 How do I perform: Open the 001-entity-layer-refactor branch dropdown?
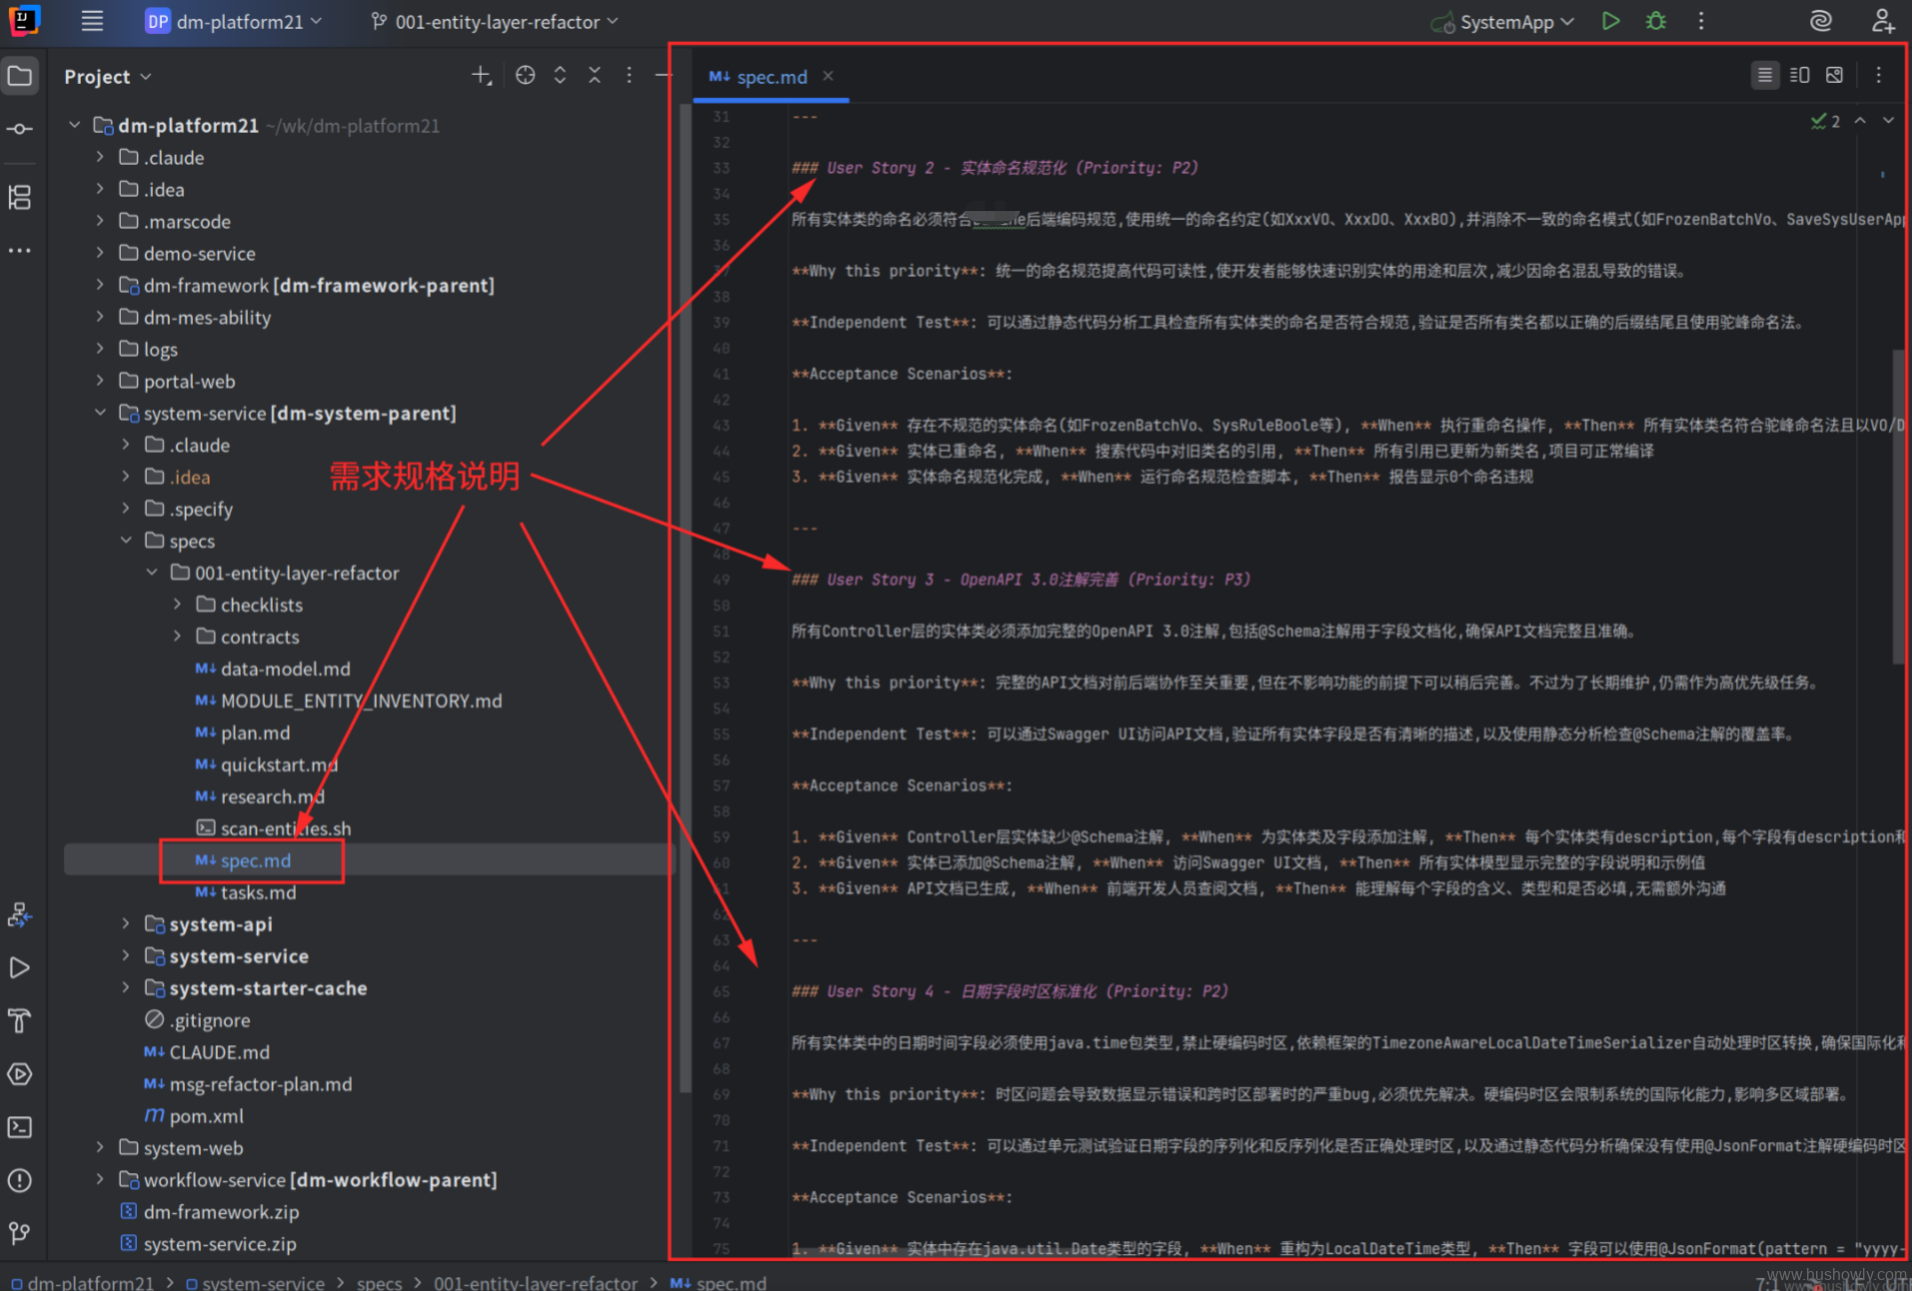[495, 21]
